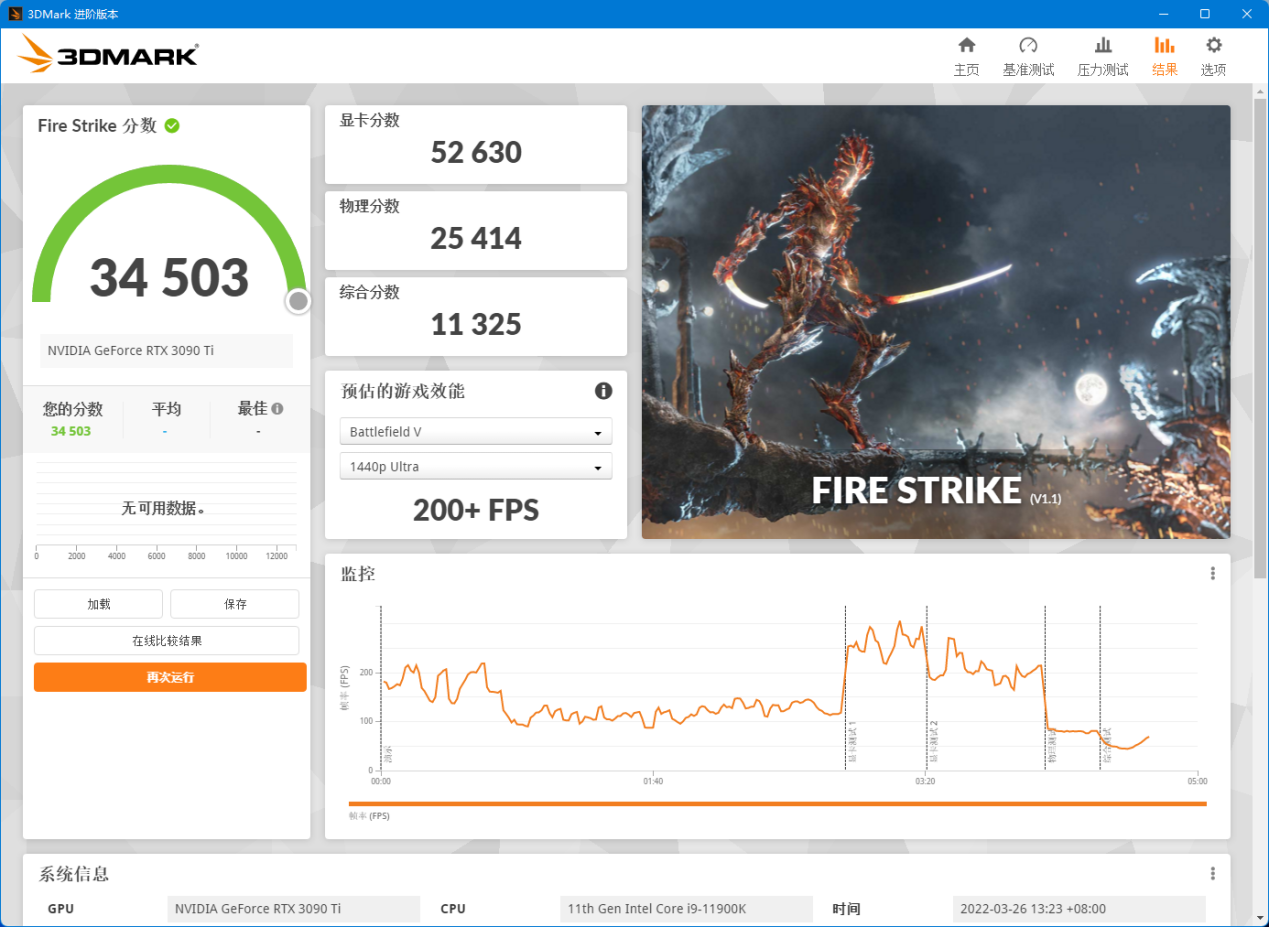Maximize the 3DMark window
Viewport: 1269px width, 927px height.
[x=1205, y=13]
